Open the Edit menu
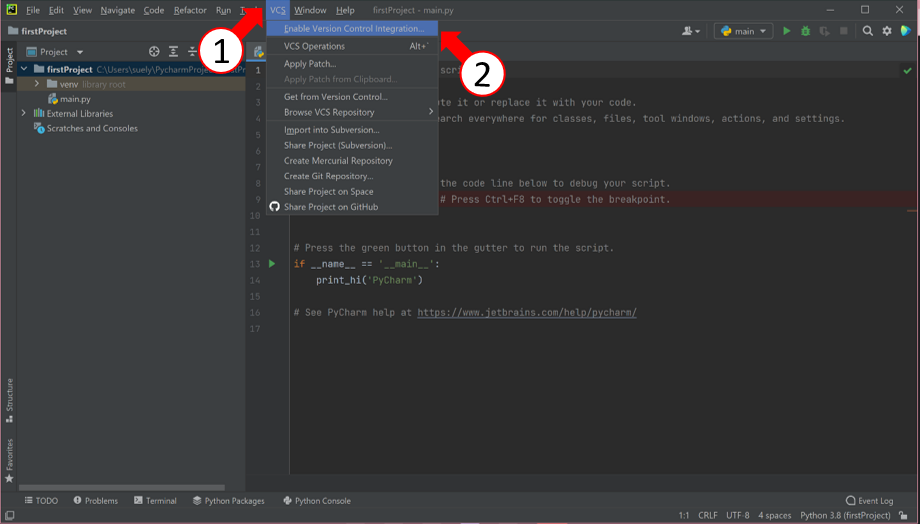The height and width of the screenshot is (524, 920). coord(56,10)
